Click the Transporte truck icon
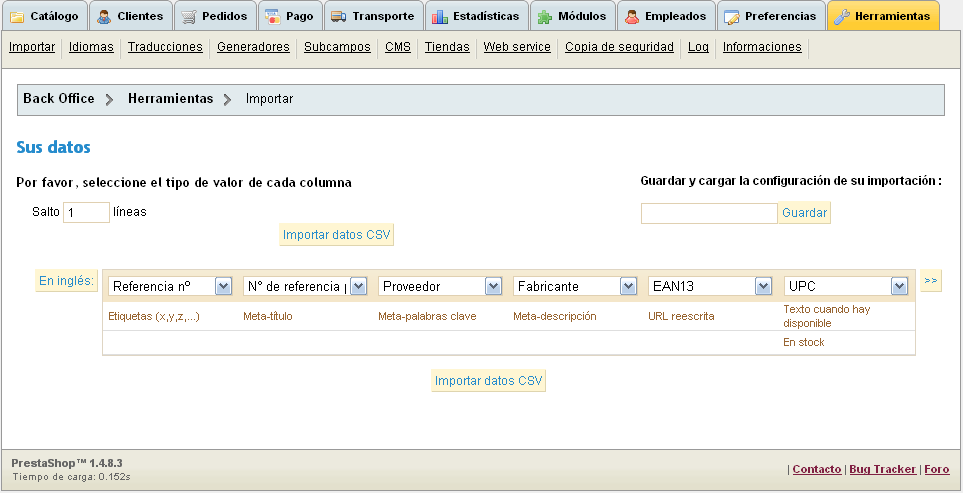Viewport: 963px width, 493px height. pos(339,17)
